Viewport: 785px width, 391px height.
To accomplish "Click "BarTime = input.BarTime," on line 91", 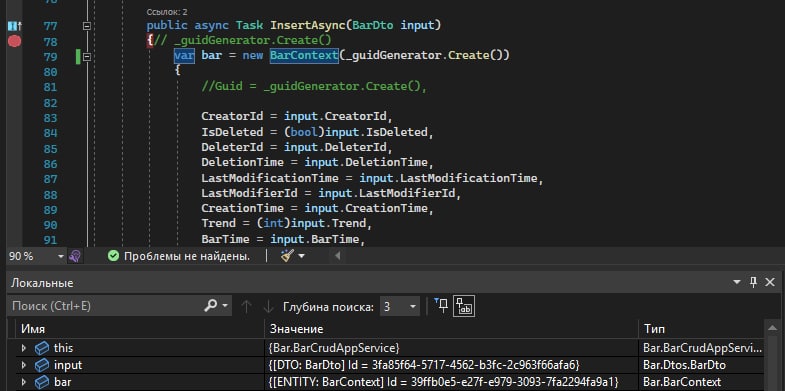I will pyautogui.click(x=283, y=239).
